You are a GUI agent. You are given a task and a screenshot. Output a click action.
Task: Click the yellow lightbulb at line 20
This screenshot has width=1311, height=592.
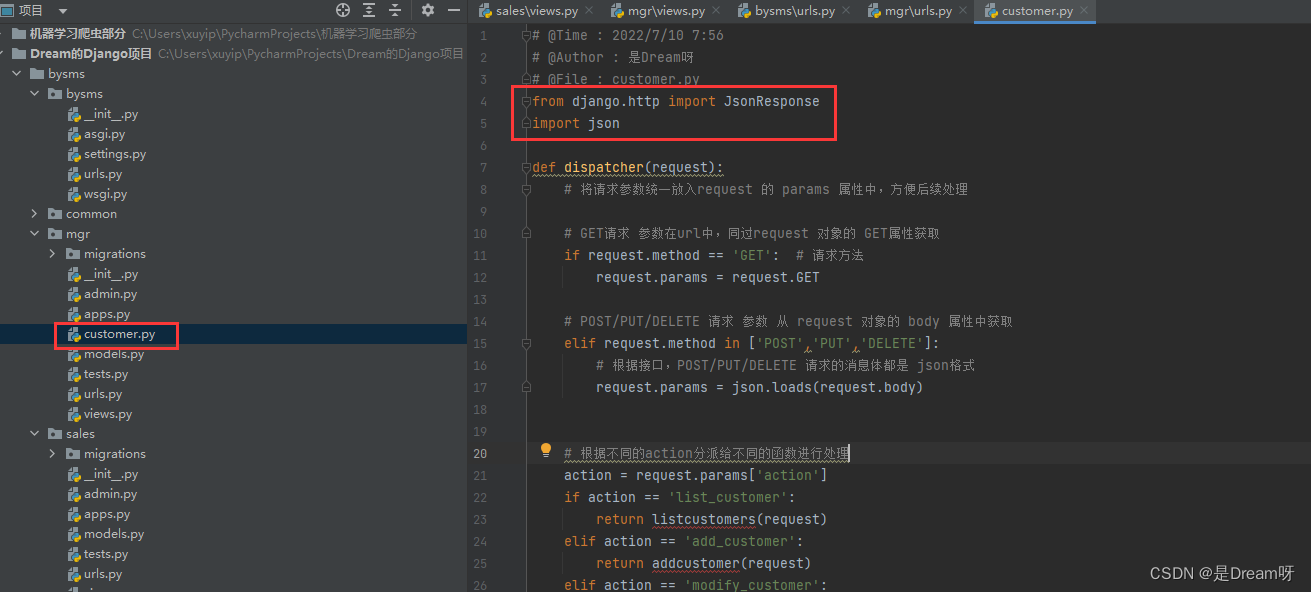[x=546, y=451]
